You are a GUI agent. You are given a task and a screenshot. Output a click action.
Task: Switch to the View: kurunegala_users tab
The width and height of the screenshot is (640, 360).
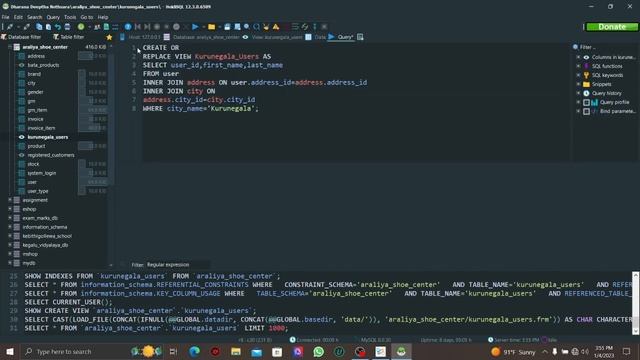[273, 37]
